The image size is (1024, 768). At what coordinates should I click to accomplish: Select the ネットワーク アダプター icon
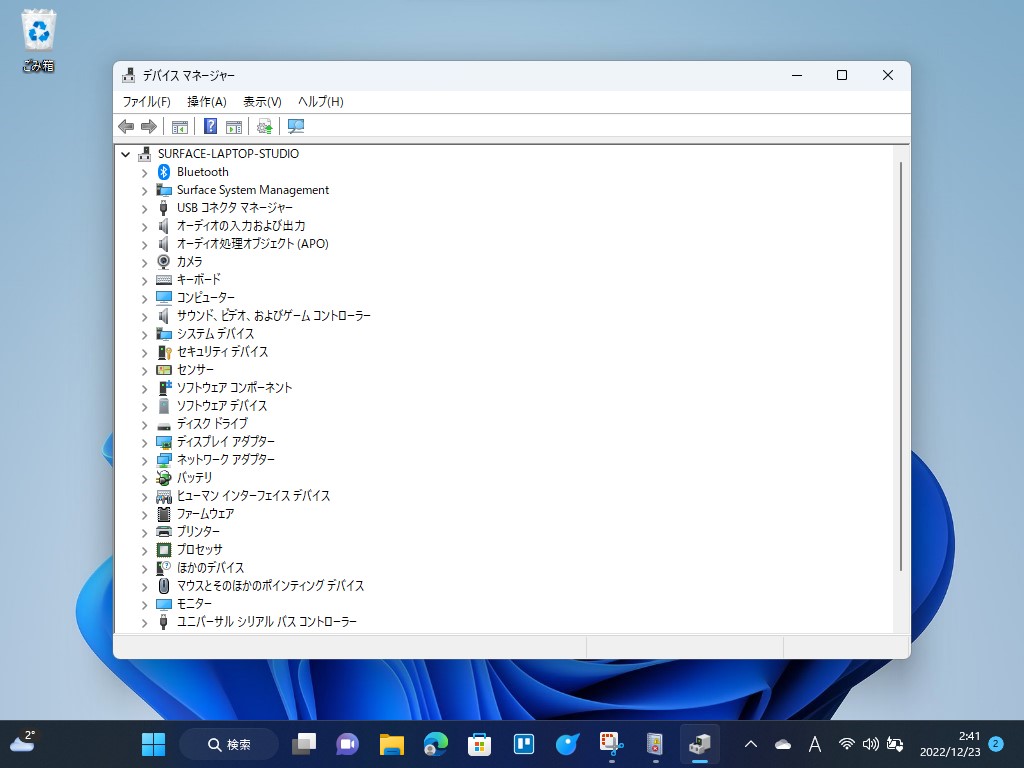(x=164, y=460)
